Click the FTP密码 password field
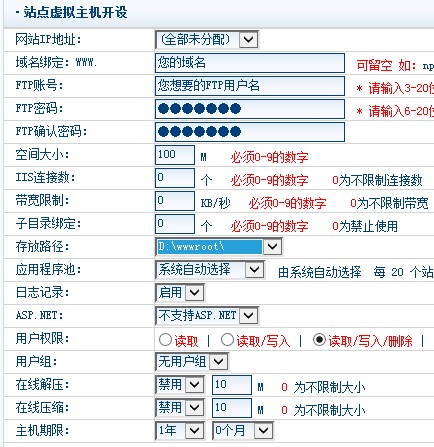Screen dimensions: 434x447 pos(250,109)
